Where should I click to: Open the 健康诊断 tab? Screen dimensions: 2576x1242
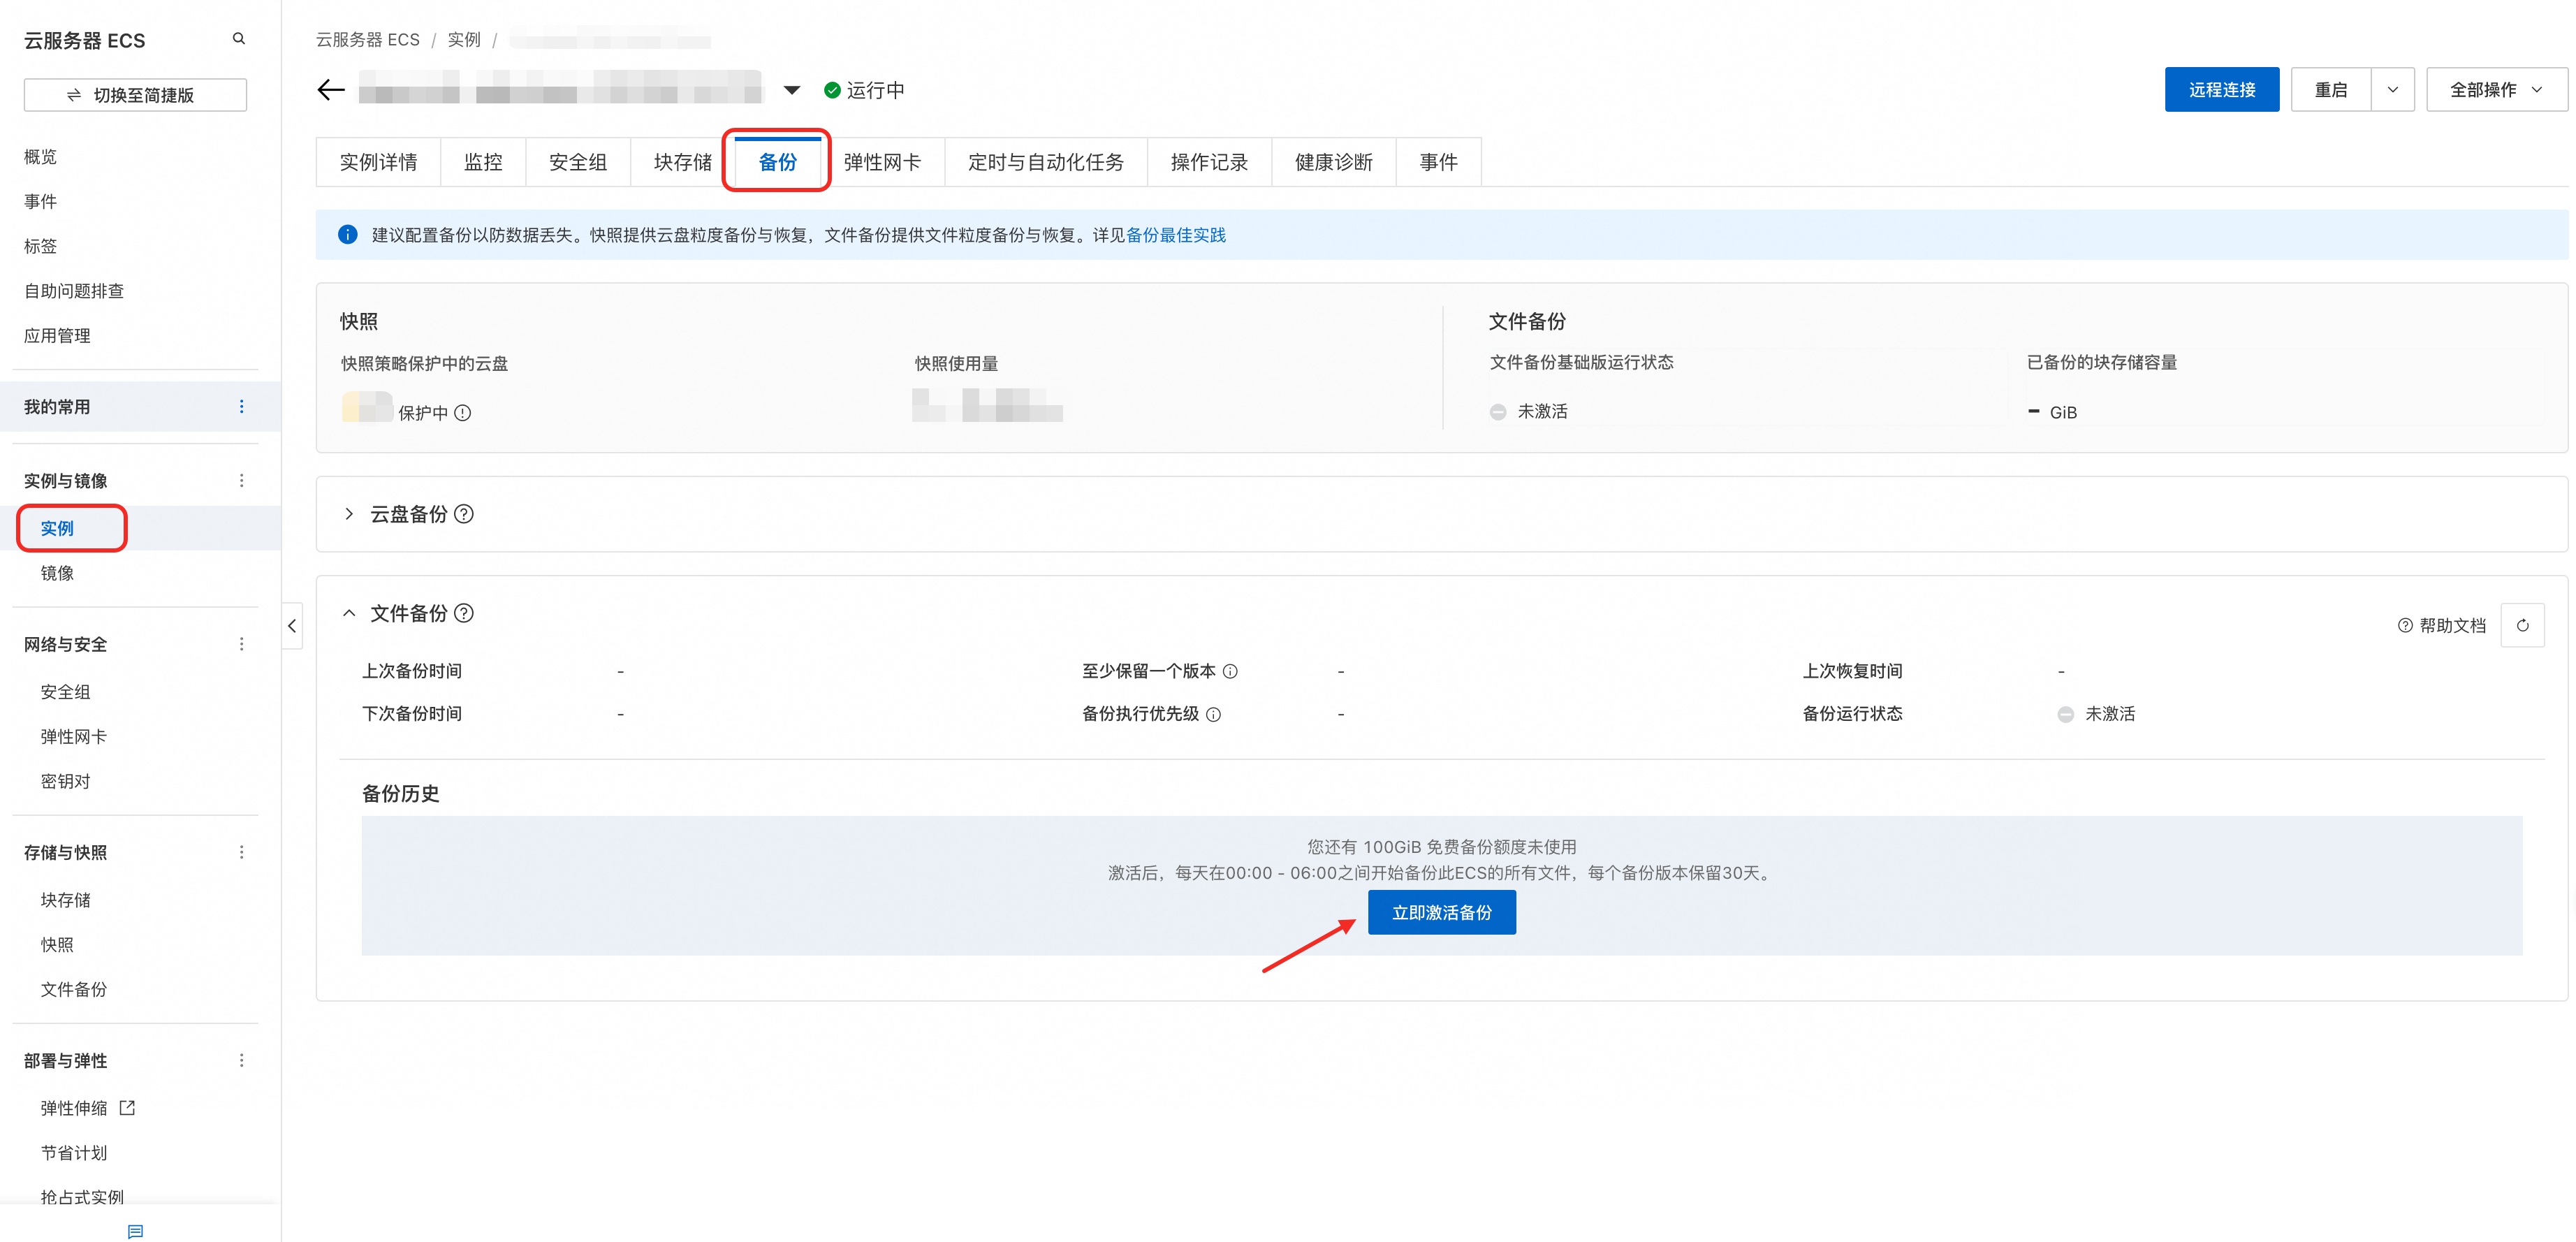[x=1333, y=162]
